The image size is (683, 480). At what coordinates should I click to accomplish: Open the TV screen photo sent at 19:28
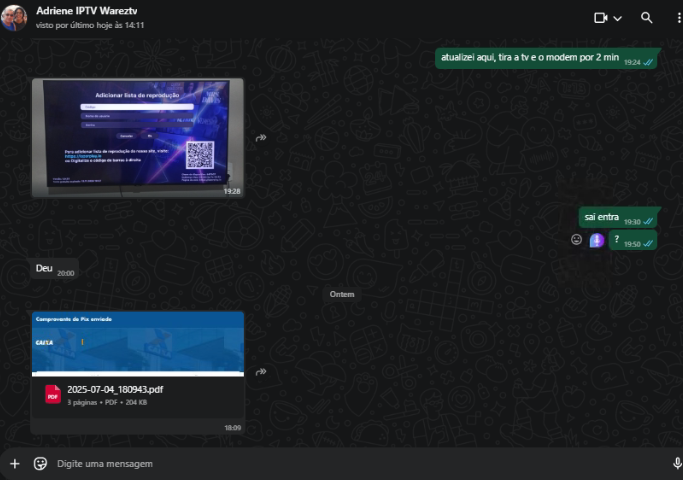coord(138,138)
